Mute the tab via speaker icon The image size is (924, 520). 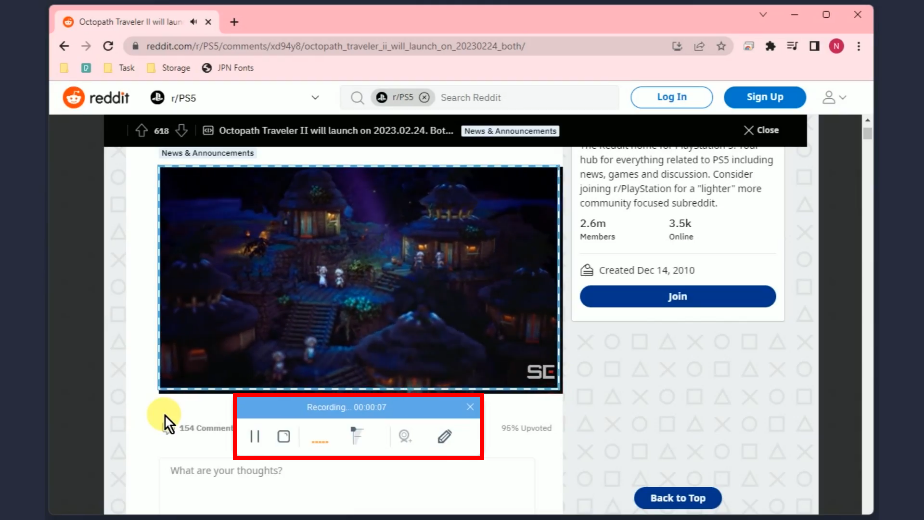coord(194,22)
